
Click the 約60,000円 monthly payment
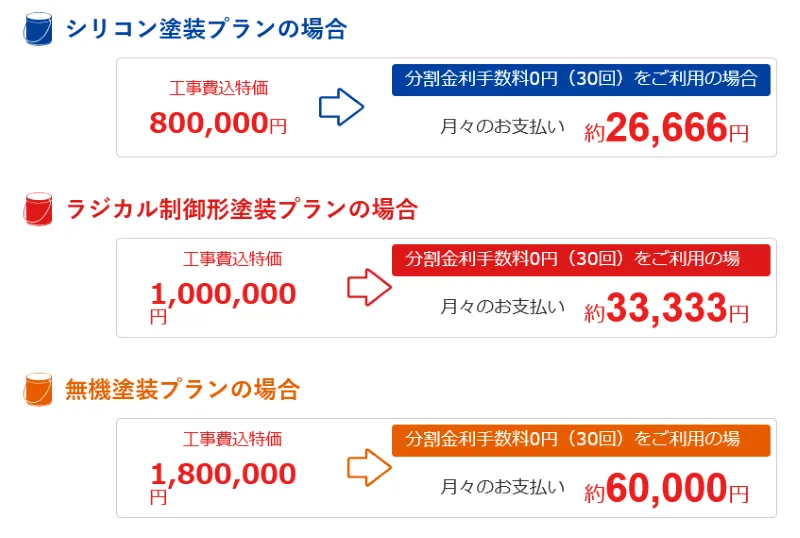click(666, 489)
